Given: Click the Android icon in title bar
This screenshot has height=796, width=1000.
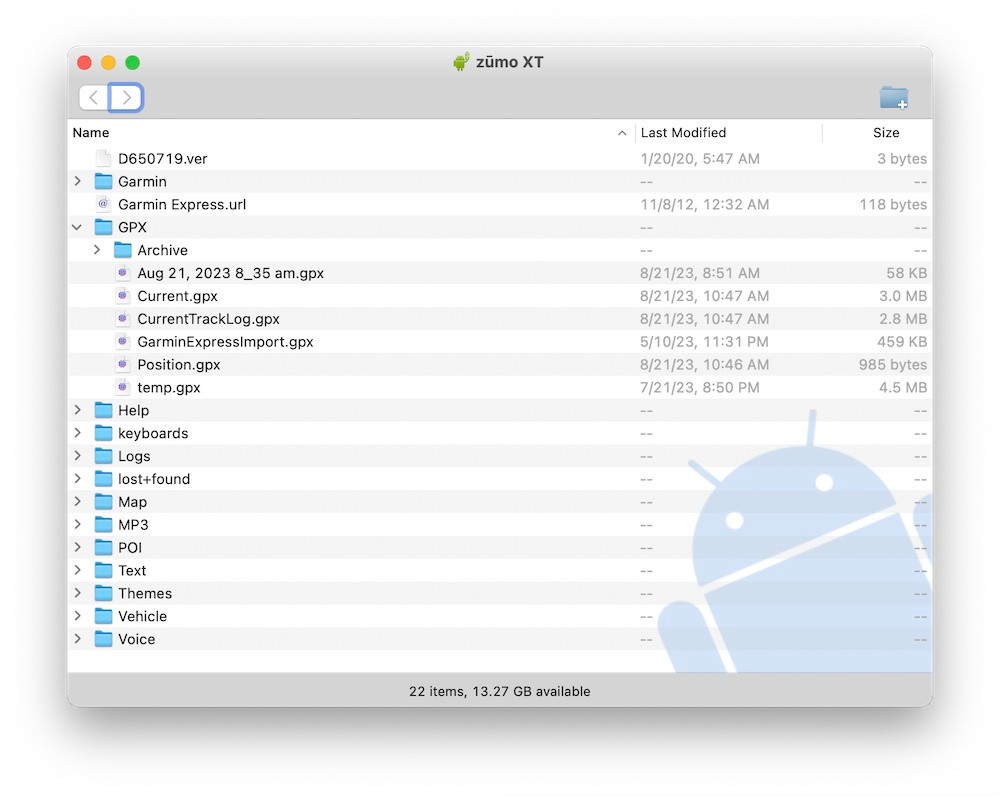Looking at the screenshot, I should coord(461,61).
